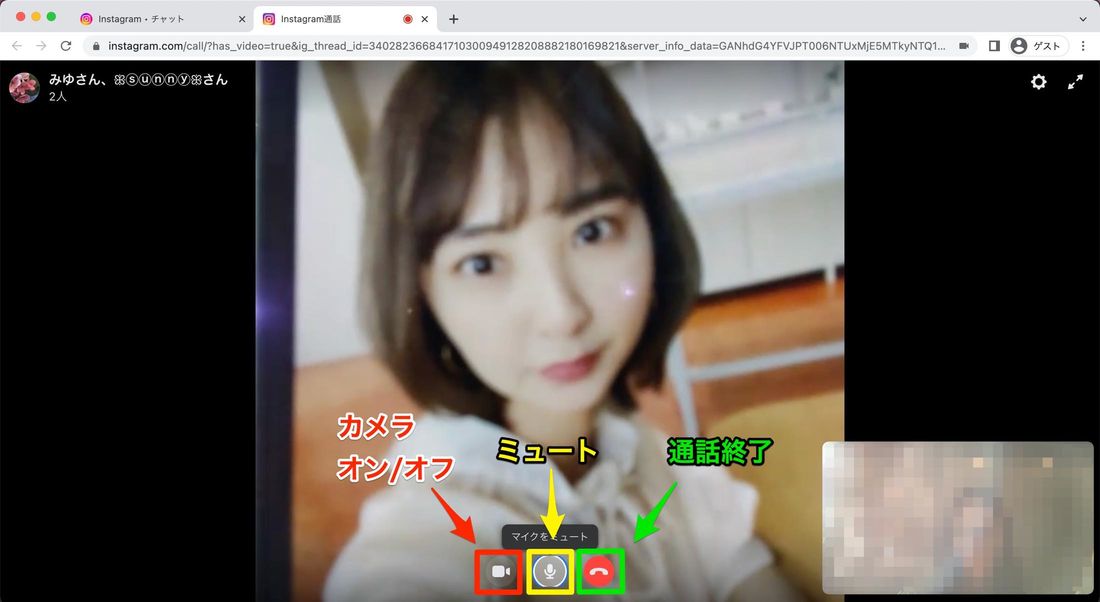Click the self-view video thumbnail

tap(958, 518)
